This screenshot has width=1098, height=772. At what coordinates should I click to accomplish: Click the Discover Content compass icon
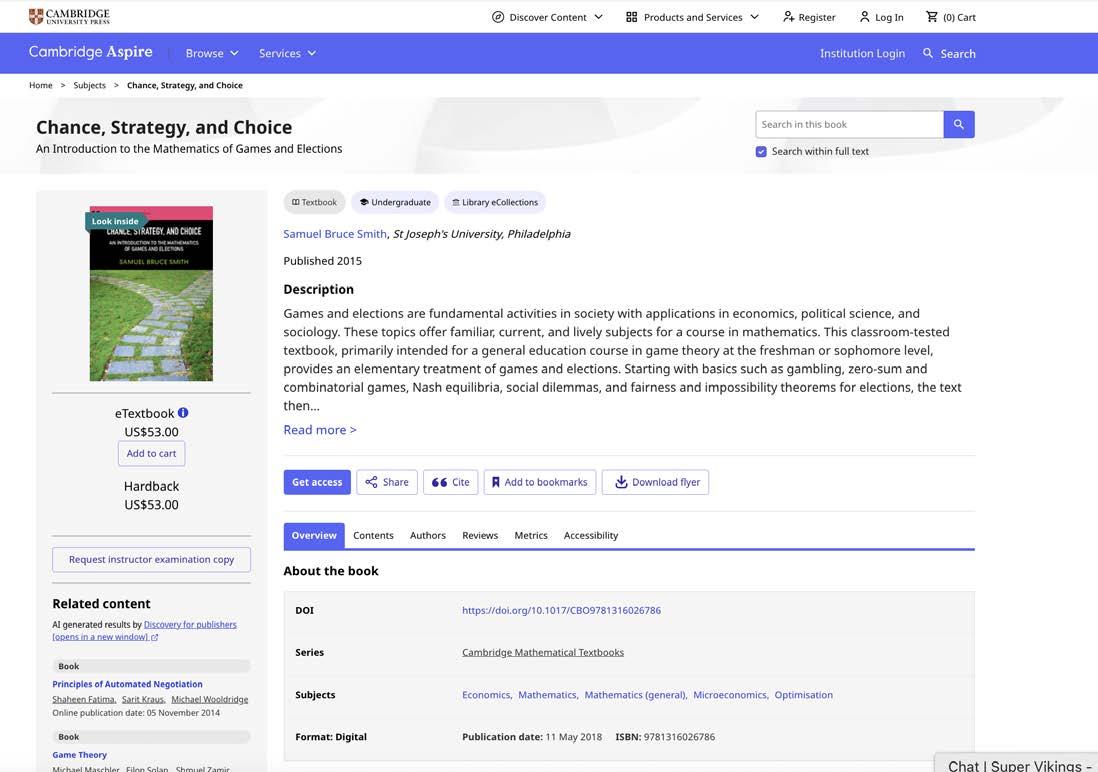498,17
